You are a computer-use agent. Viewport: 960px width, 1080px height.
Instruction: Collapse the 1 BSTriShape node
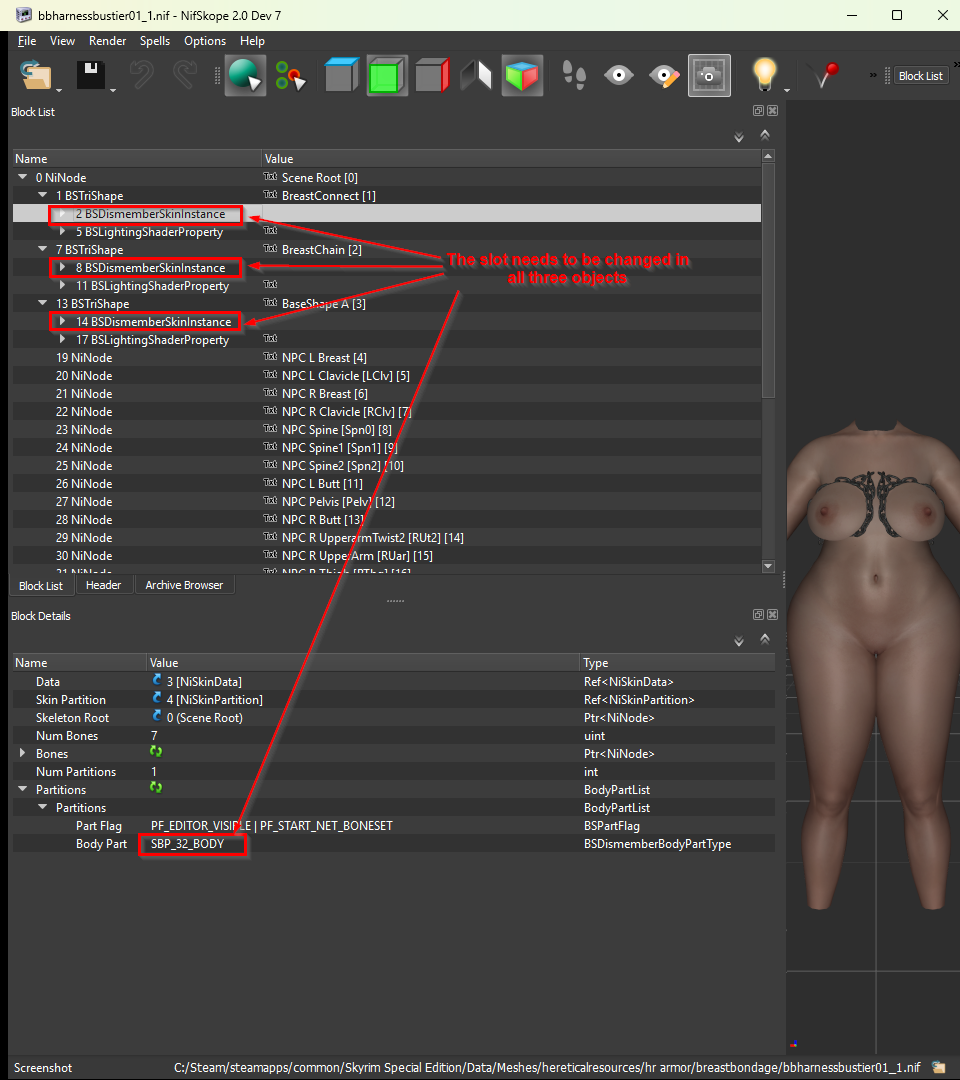click(43, 195)
